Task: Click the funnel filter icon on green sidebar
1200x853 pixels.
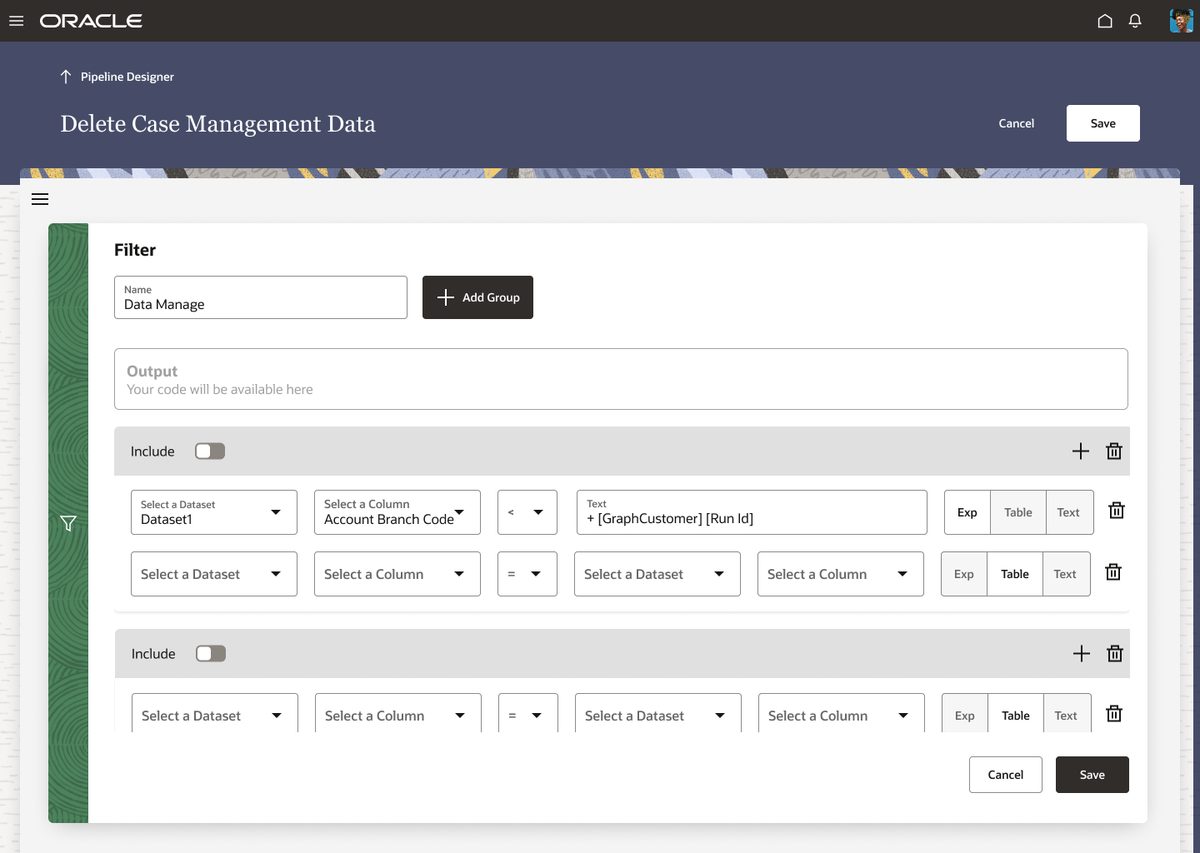Action: [68, 523]
